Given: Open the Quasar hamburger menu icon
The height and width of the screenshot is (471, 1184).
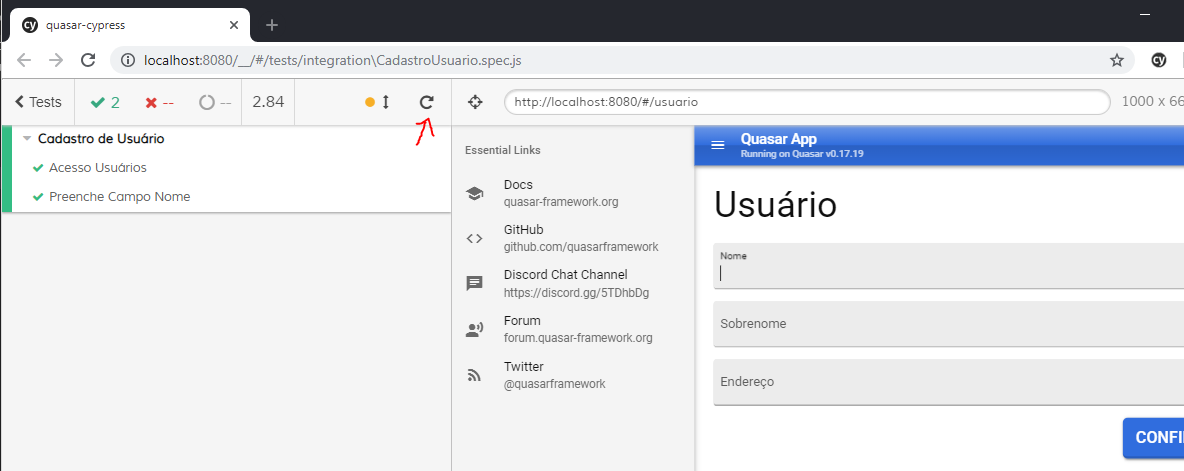Looking at the screenshot, I should [x=717, y=145].
